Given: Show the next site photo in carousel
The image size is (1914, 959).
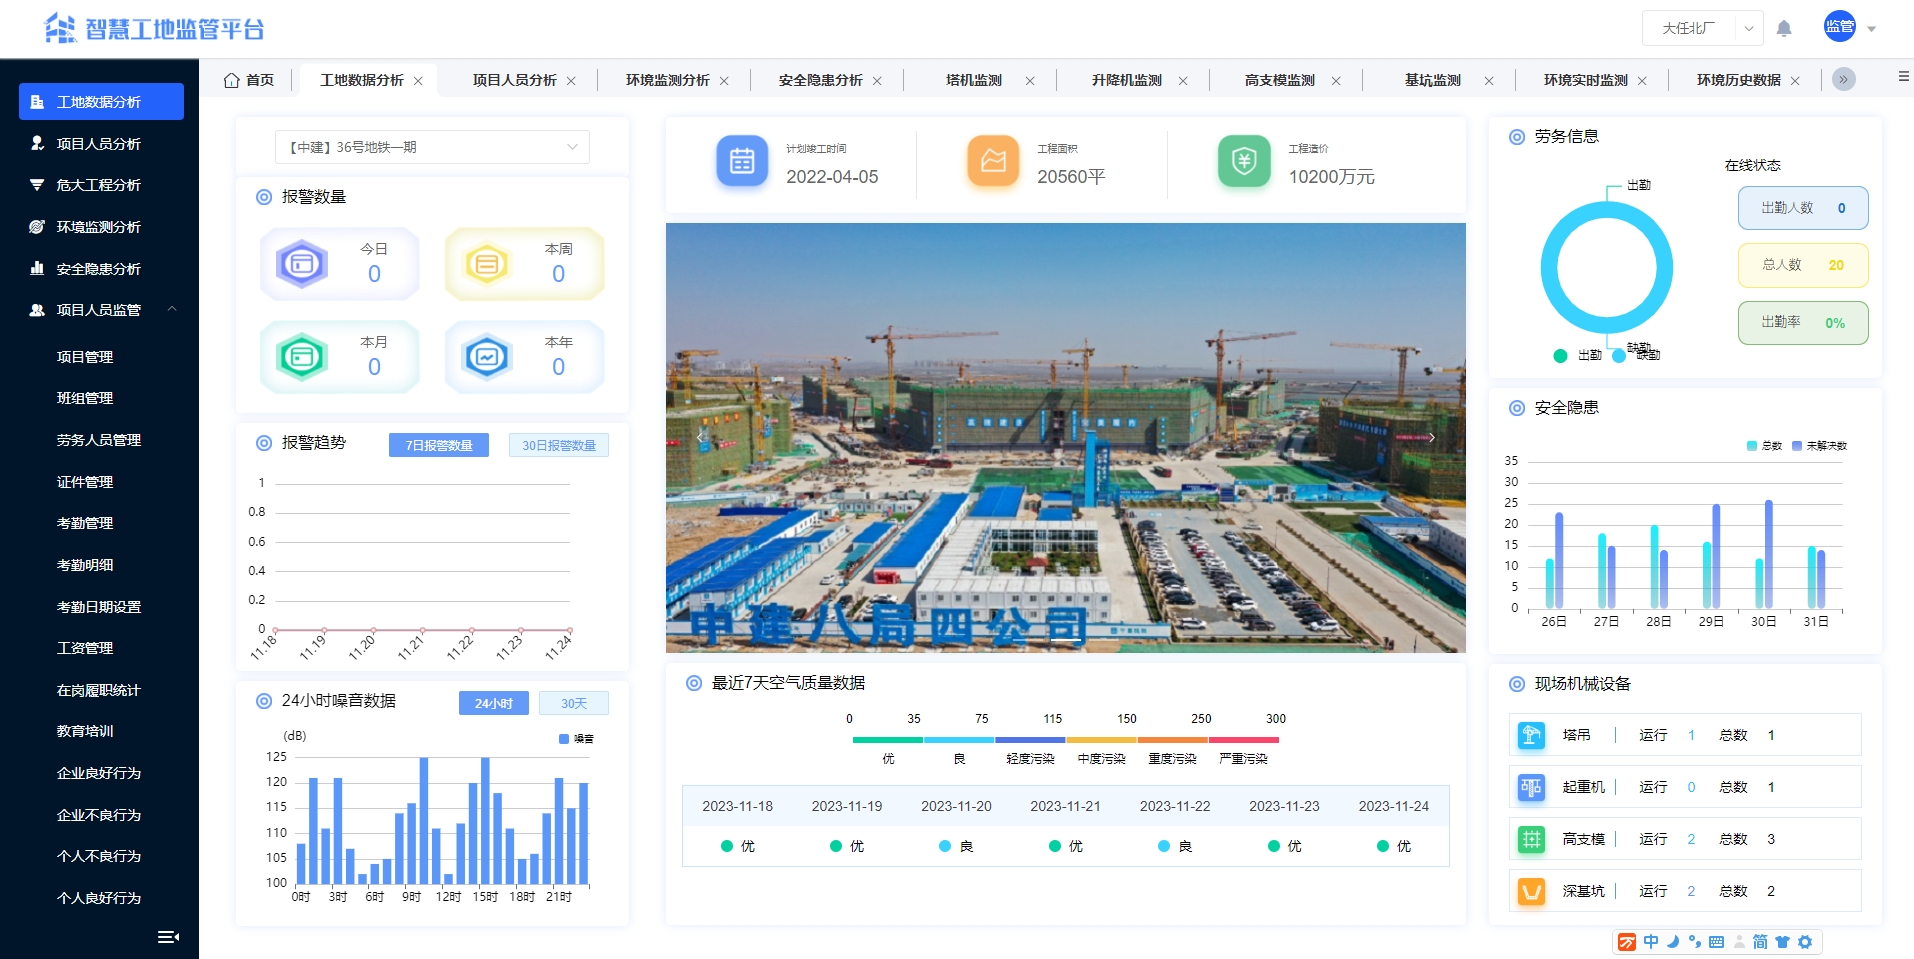Looking at the screenshot, I should click(x=1432, y=437).
